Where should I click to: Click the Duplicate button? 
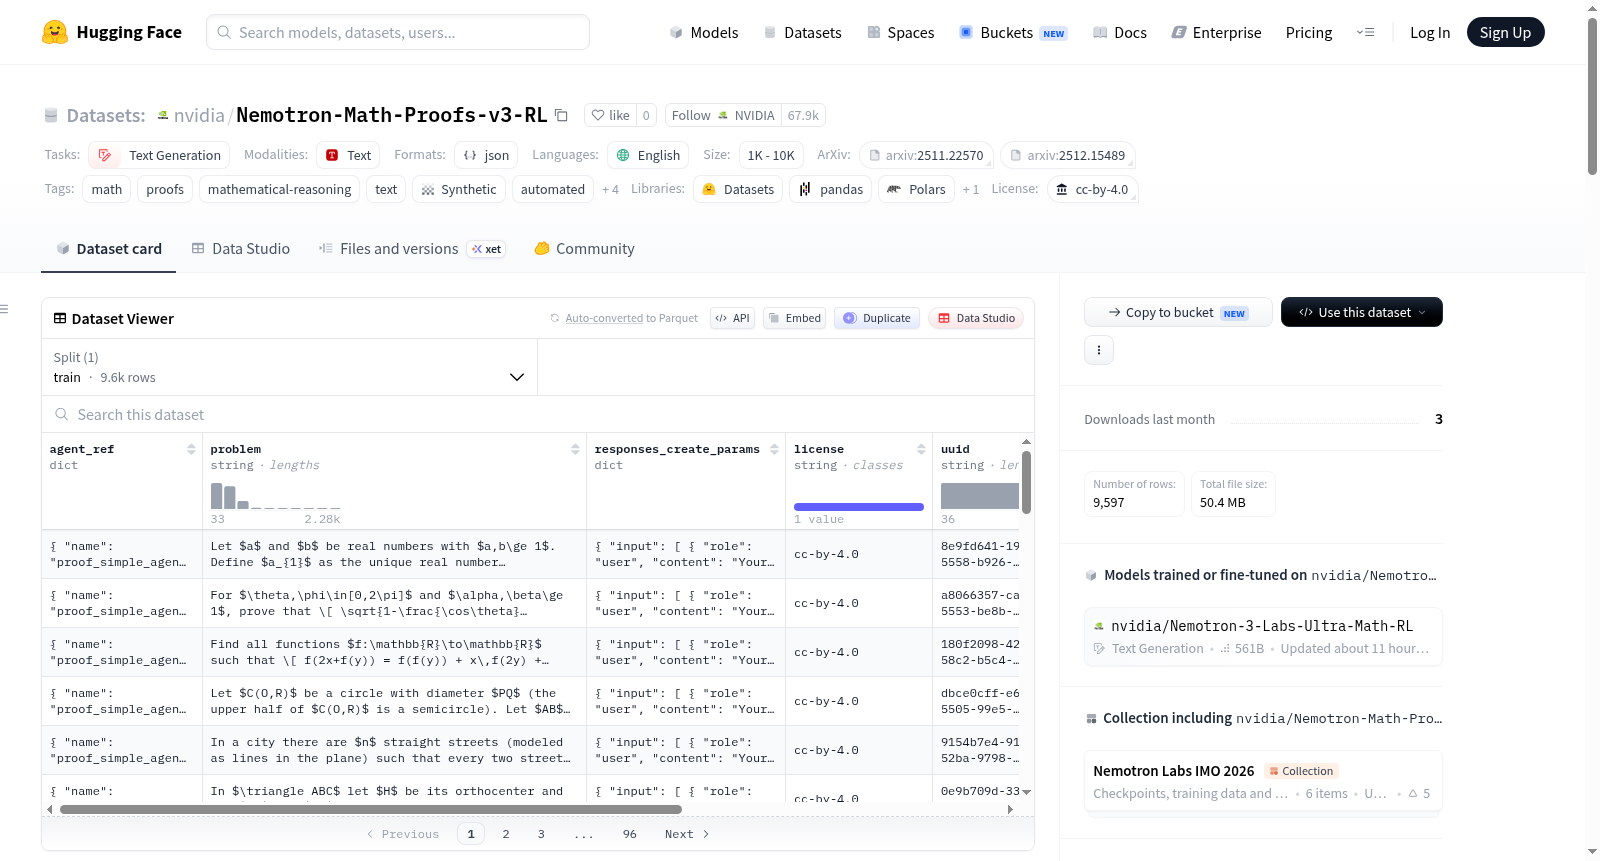877,318
